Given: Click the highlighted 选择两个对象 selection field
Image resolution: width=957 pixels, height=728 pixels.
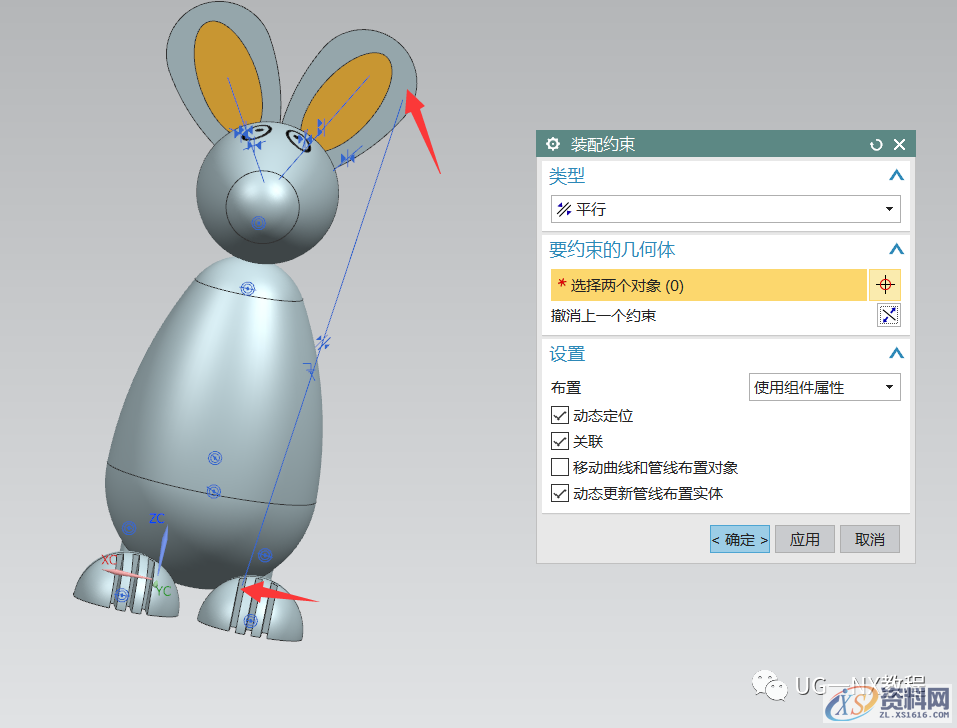Looking at the screenshot, I should 708,285.
